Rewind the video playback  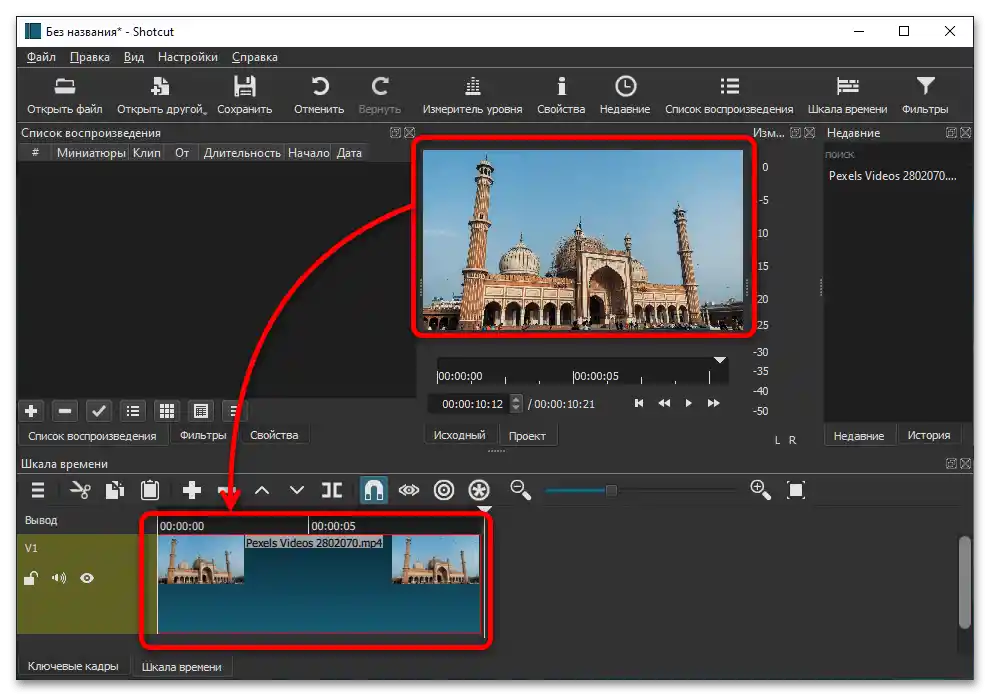coord(664,403)
